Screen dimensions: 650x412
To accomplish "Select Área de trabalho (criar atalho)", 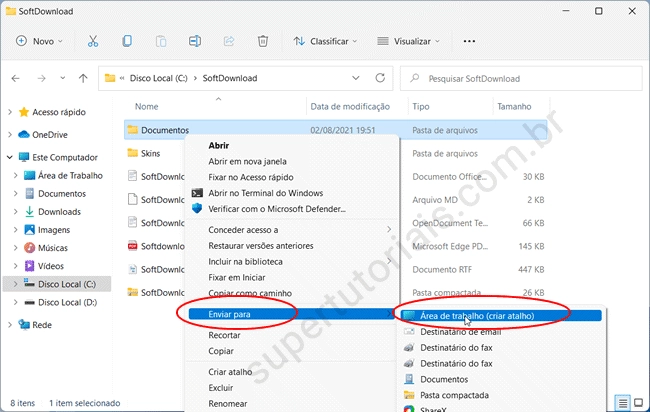I will (477, 315).
